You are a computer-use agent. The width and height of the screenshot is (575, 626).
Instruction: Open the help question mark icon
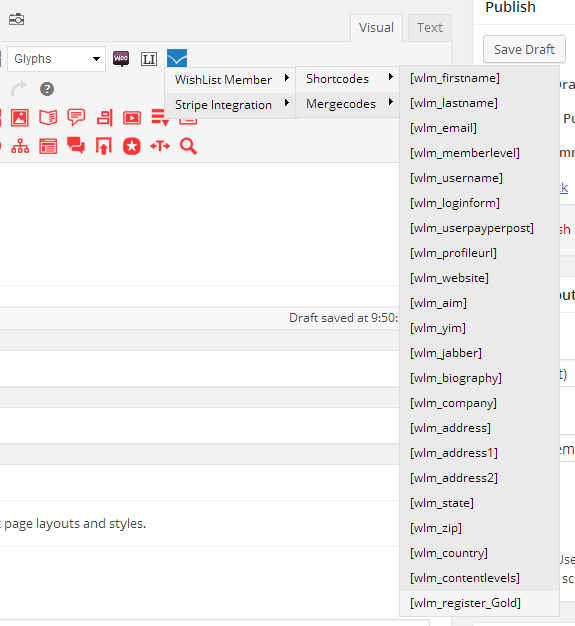(47, 89)
